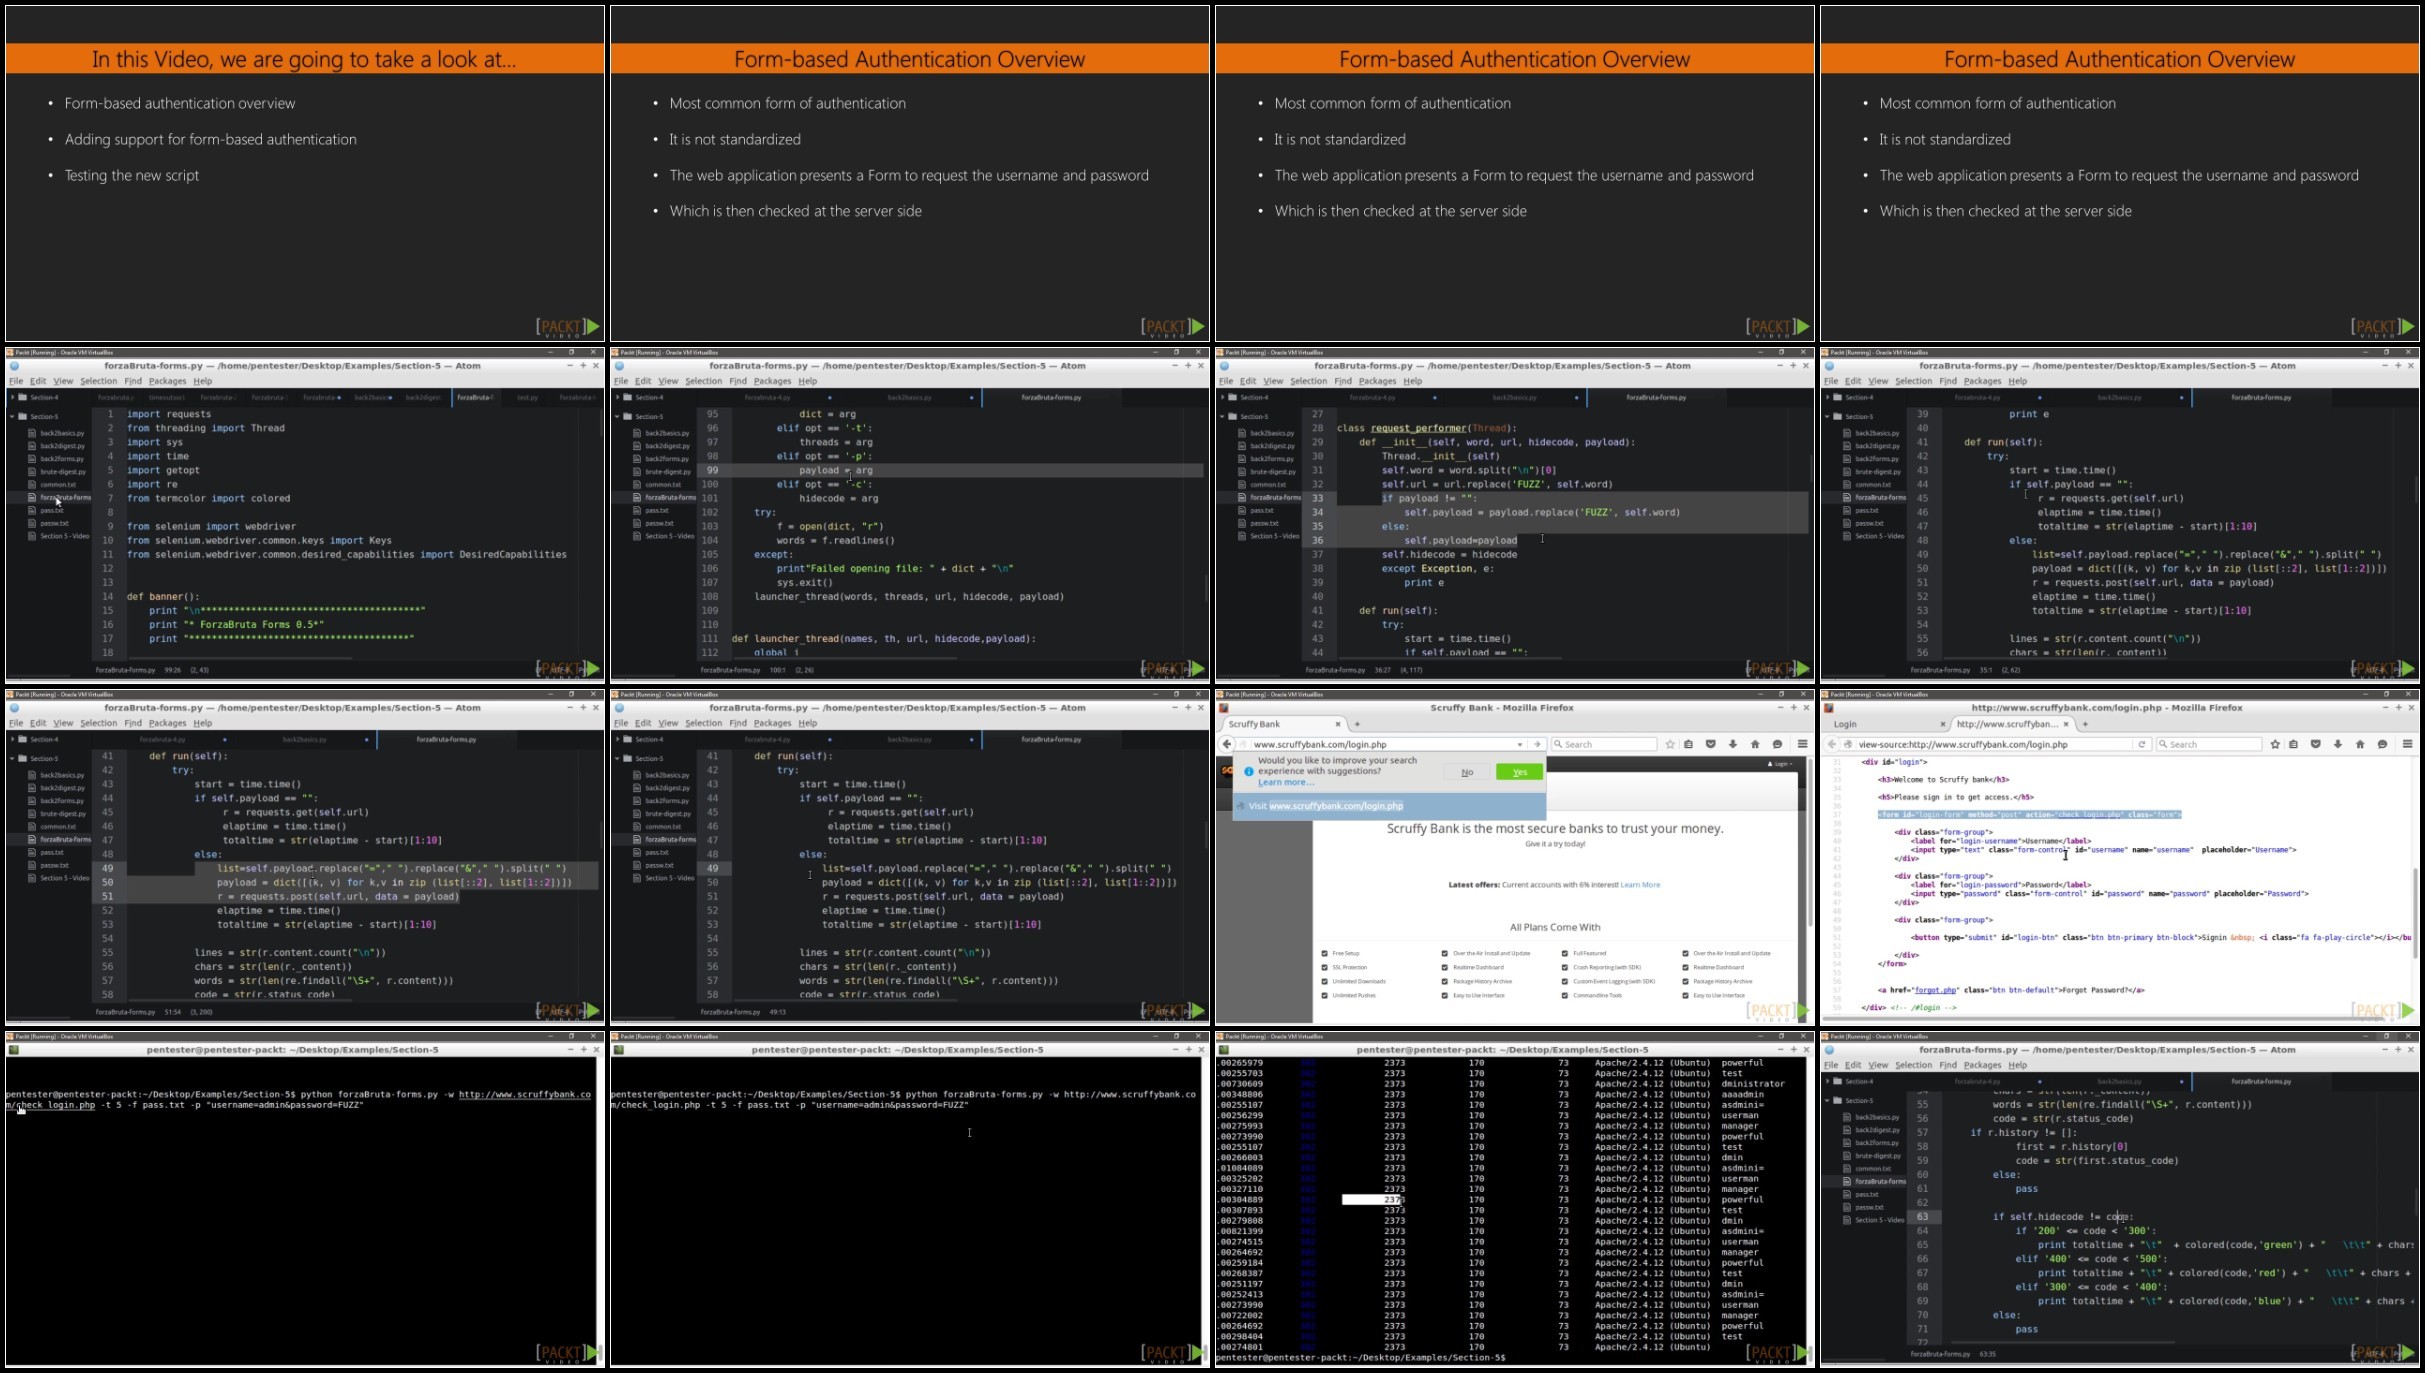Open Selection menu in Atom window showing line 27
Viewport: 2425px width, 1373px height.
coord(1308,381)
